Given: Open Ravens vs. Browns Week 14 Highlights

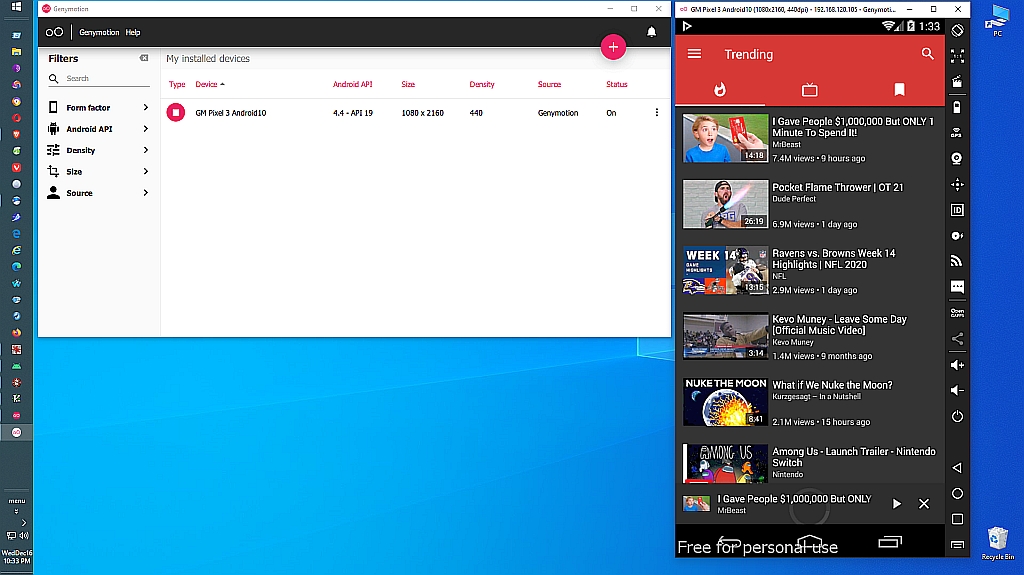Looking at the screenshot, I should [810, 271].
